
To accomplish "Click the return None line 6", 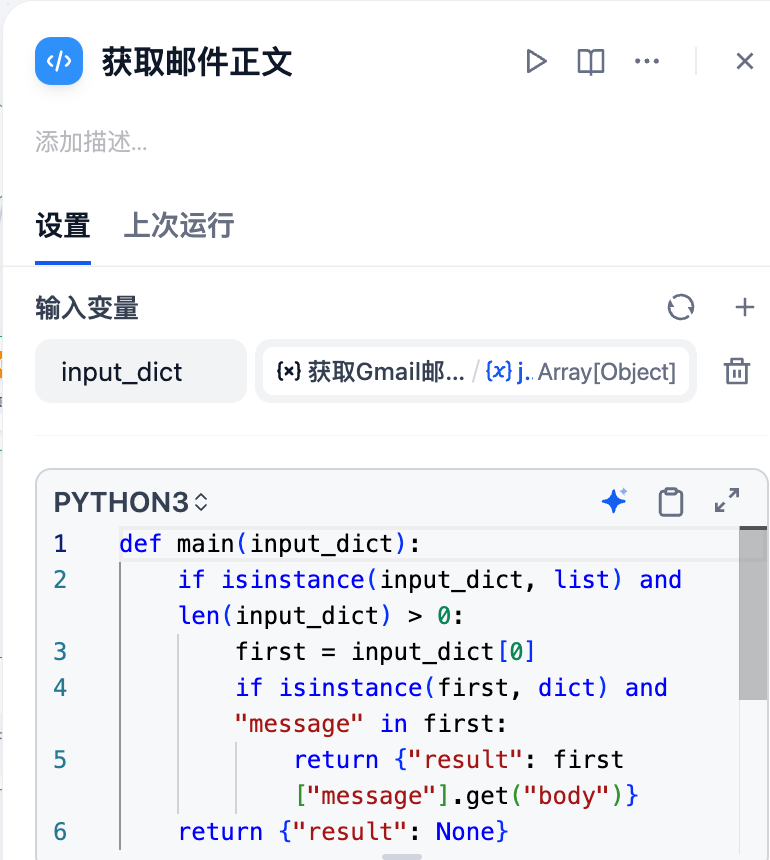I will point(343,831).
